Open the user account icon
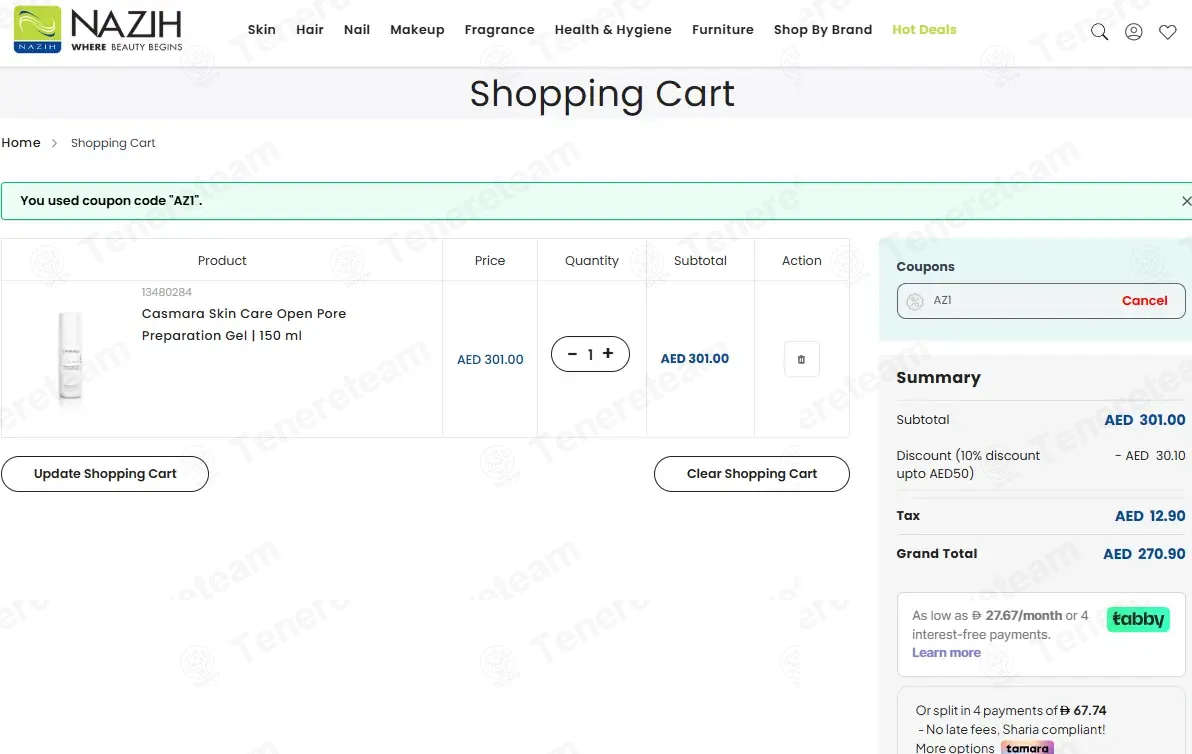Screen dimensions: 1192x754 tap(1133, 31)
